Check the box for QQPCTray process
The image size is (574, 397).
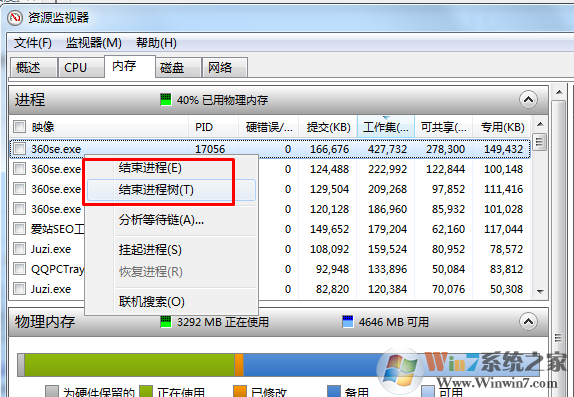19,269
